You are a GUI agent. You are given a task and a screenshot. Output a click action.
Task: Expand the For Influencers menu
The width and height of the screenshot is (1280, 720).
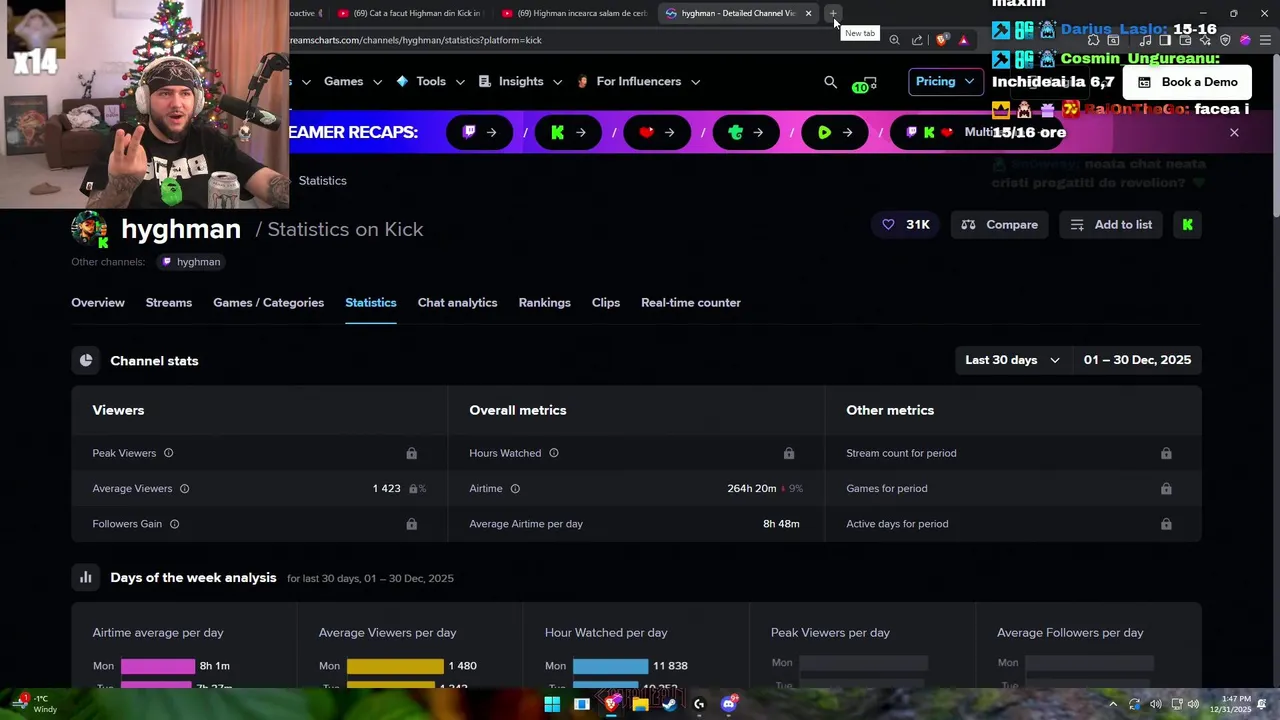click(x=639, y=82)
